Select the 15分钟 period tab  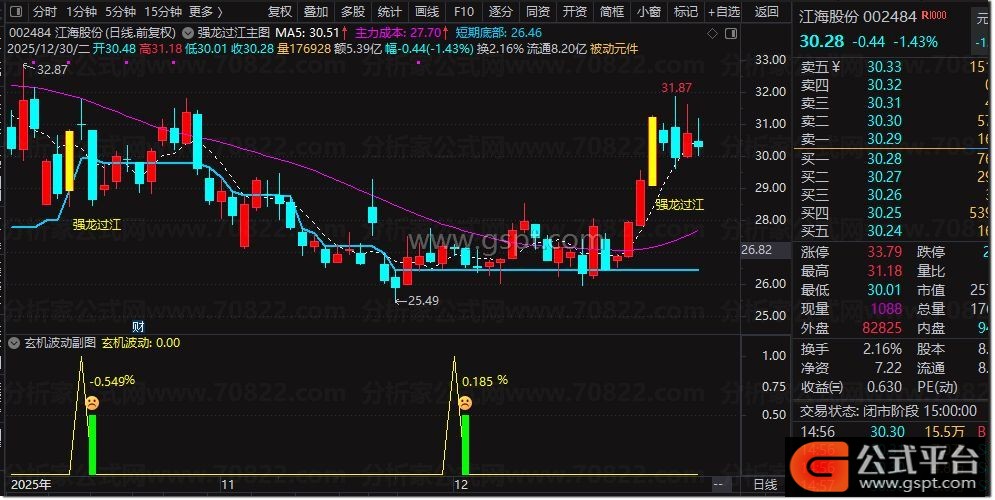click(x=162, y=12)
